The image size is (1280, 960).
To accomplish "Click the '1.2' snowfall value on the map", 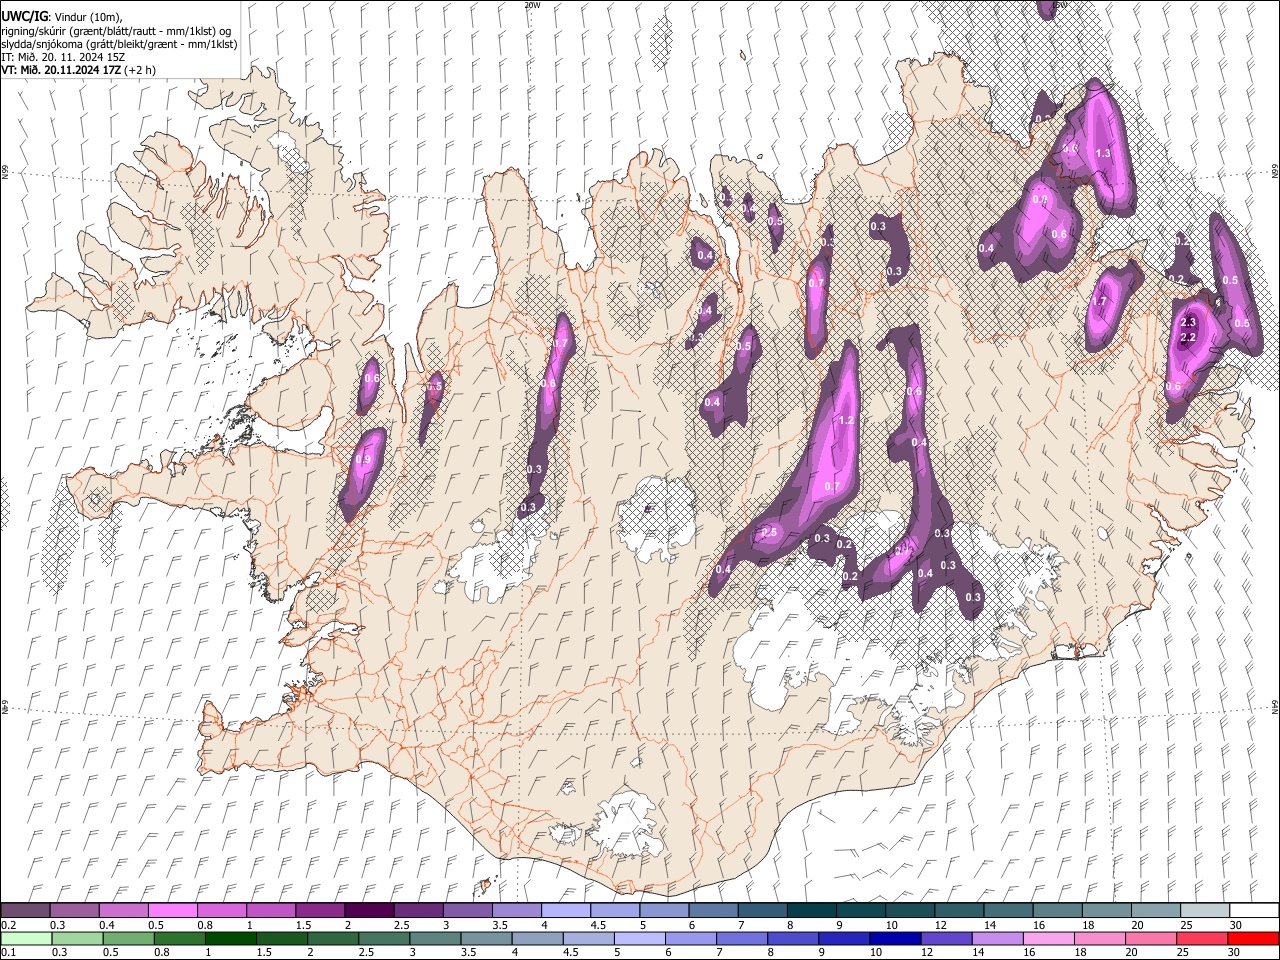I will click(846, 420).
